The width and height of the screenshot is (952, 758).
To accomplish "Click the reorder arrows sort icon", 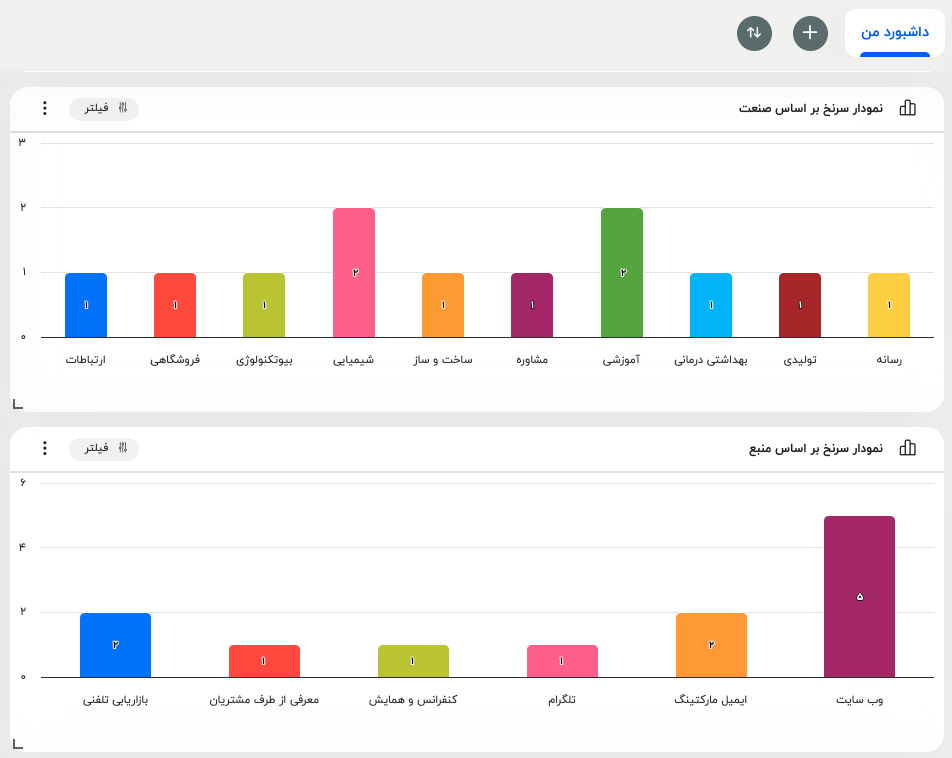I will click(754, 33).
